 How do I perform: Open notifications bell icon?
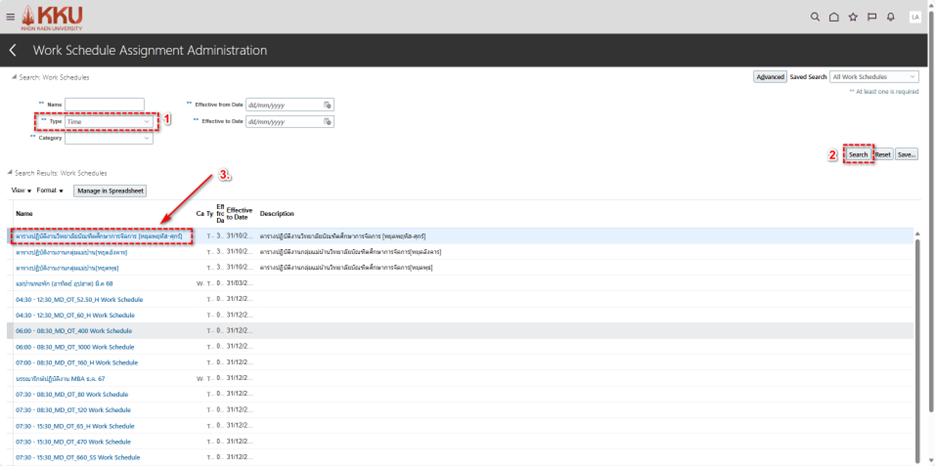point(891,17)
